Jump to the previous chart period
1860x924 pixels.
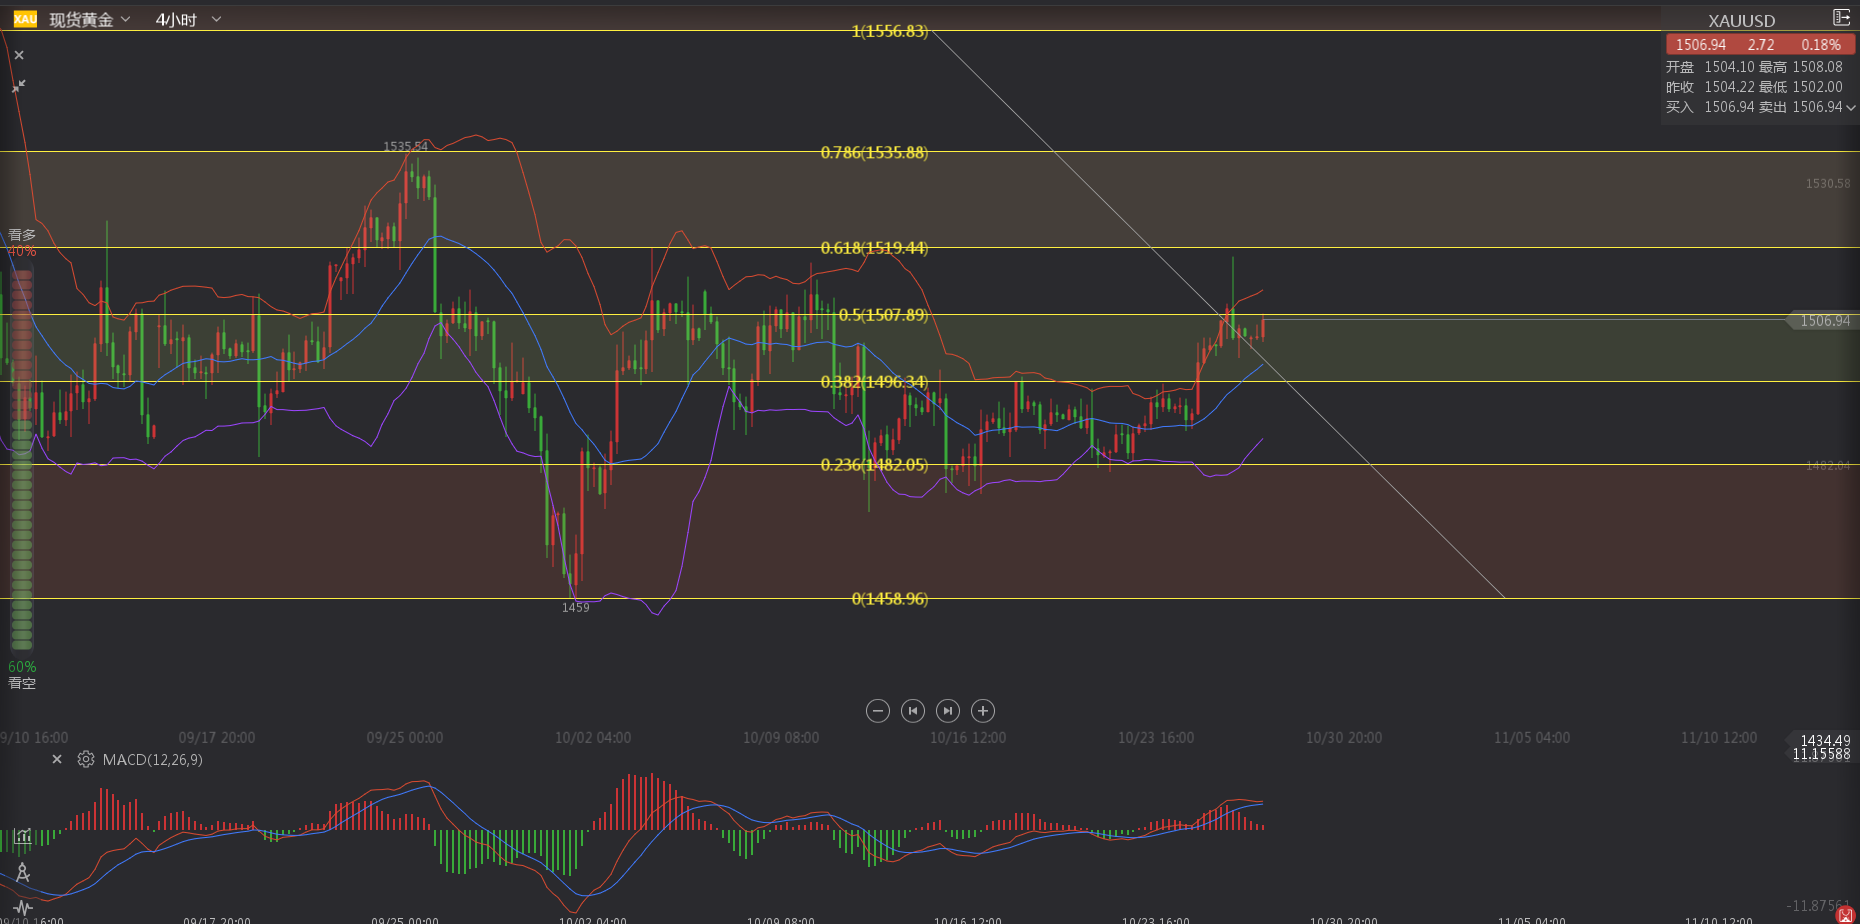pyautogui.click(x=912, y=711)
